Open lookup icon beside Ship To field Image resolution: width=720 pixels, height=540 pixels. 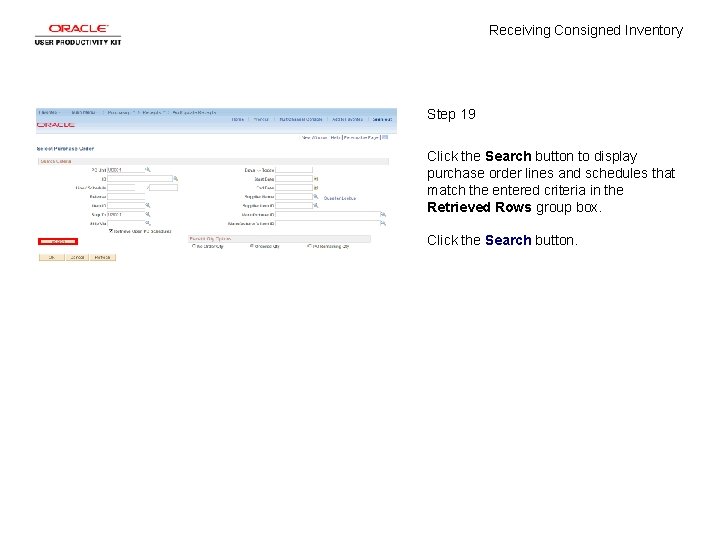[148, 214]
